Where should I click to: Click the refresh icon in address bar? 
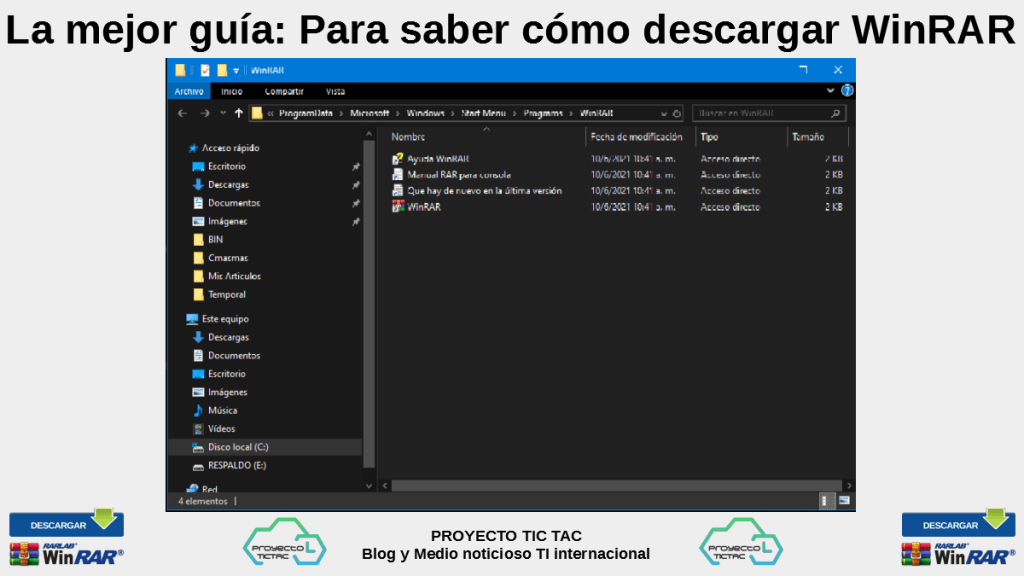(x=677, y=114)
